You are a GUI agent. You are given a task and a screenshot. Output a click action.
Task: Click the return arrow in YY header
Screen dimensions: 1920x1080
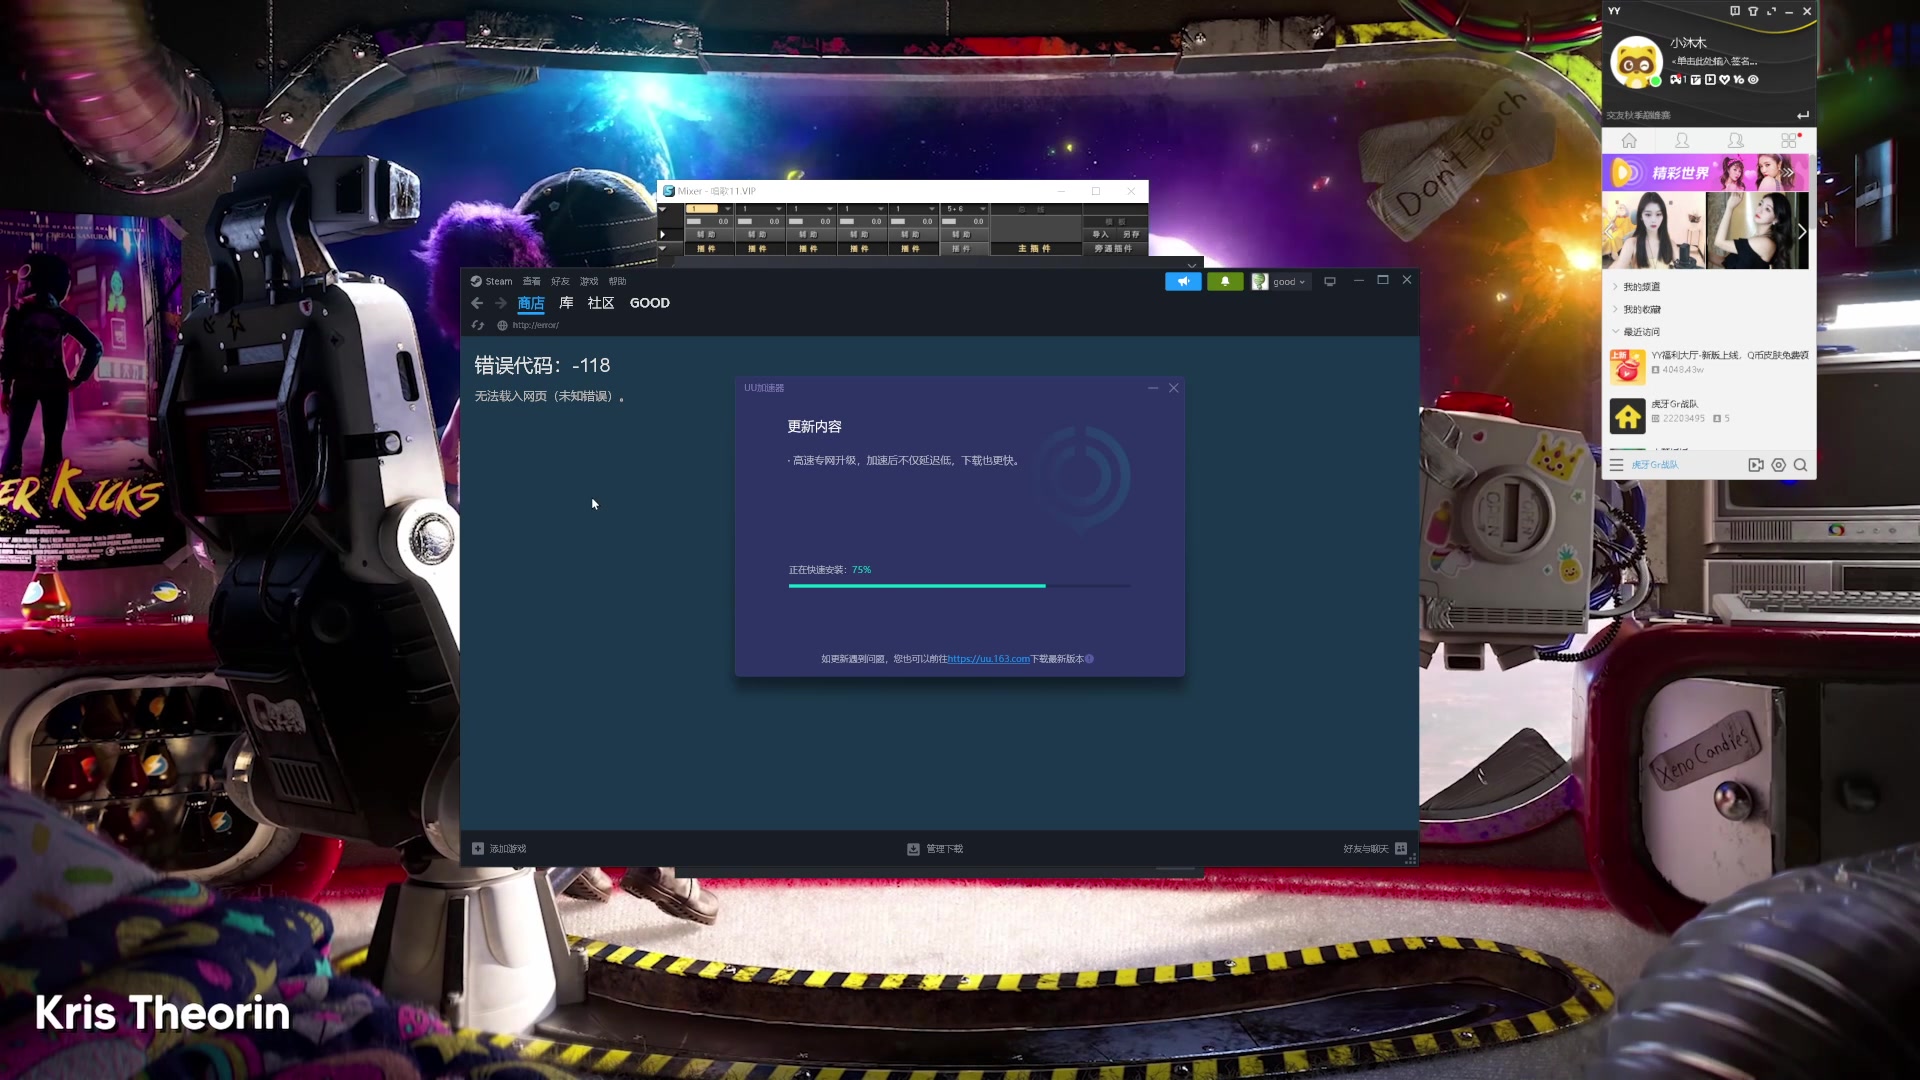tap(1803, 115)
